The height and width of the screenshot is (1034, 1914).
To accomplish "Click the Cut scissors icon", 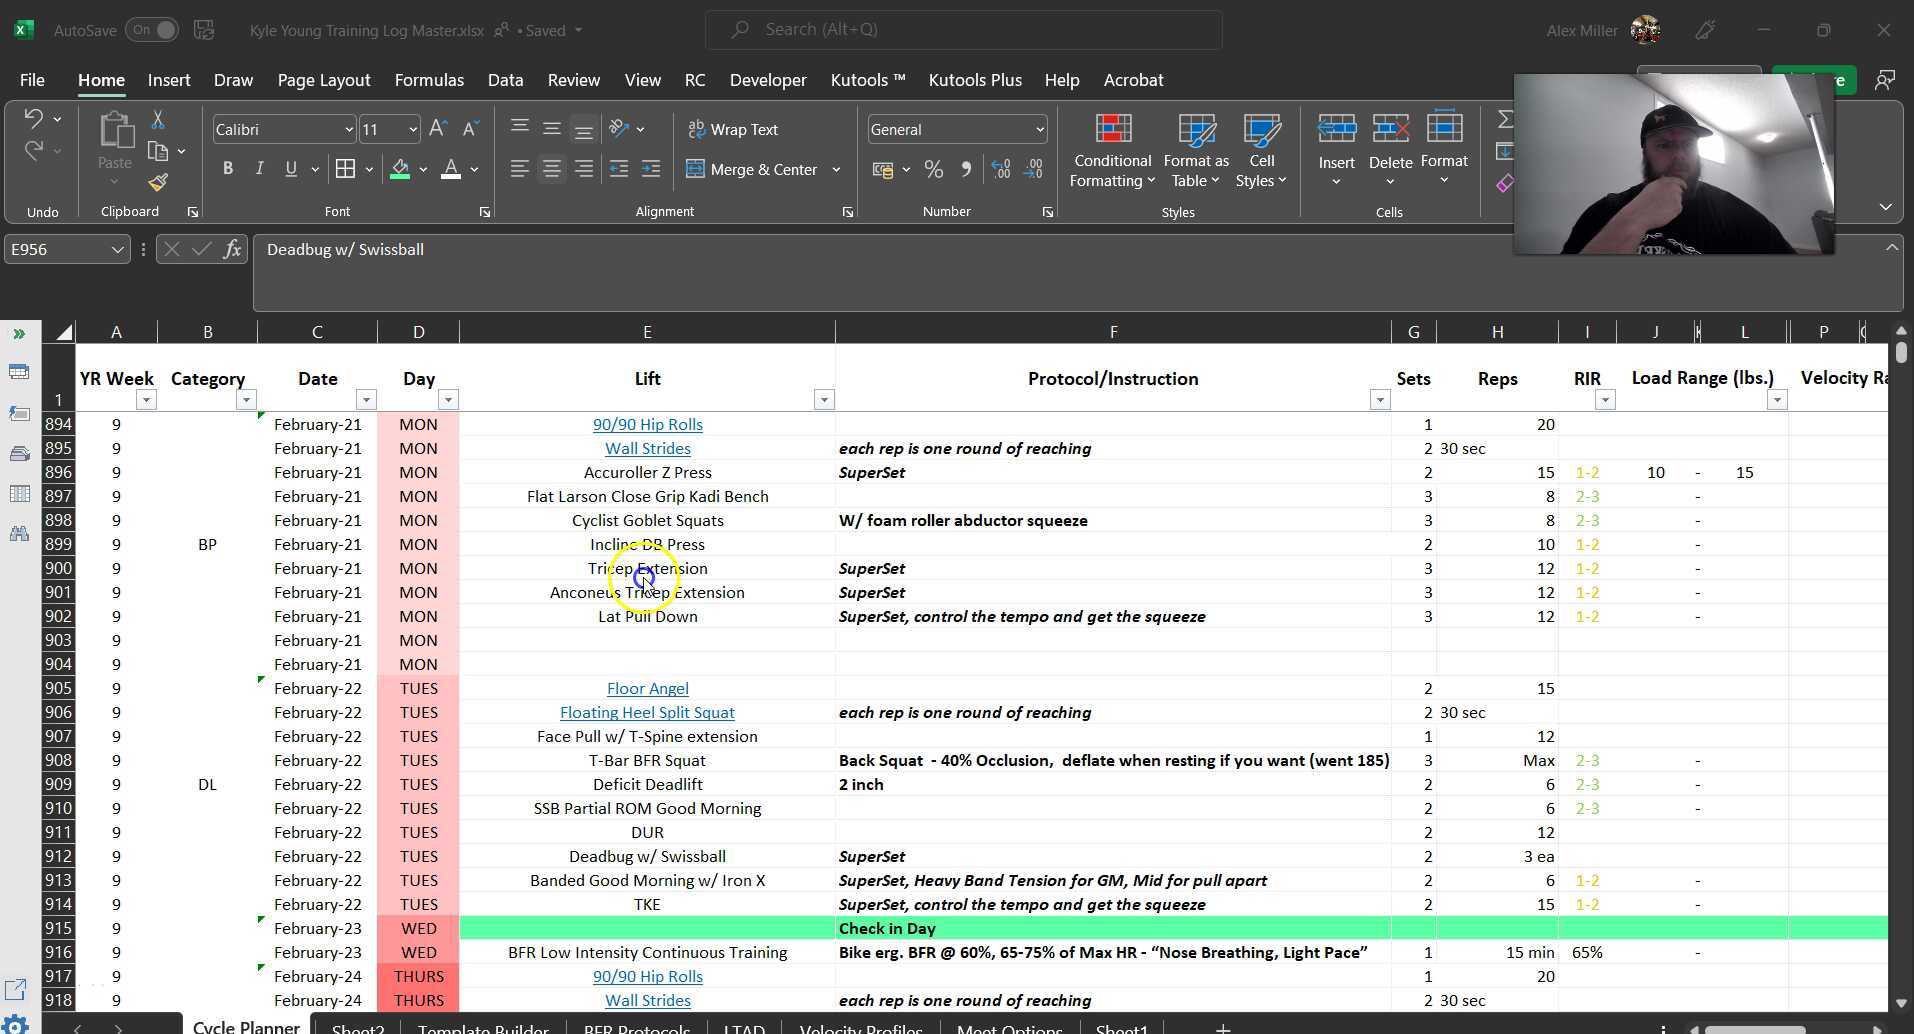I will (158, 119).
